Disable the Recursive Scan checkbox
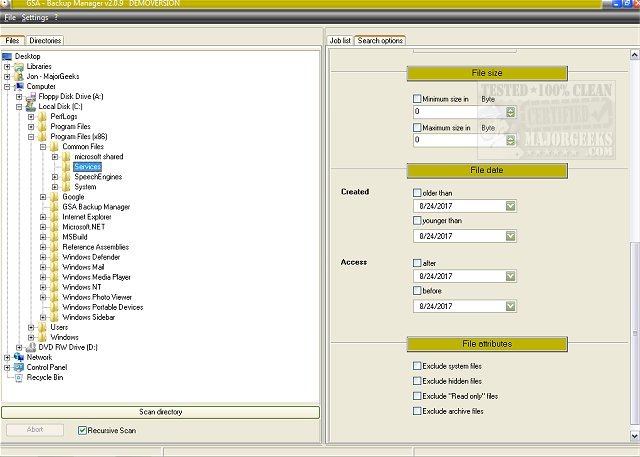The image size is (640, 457). coord(83,430)
